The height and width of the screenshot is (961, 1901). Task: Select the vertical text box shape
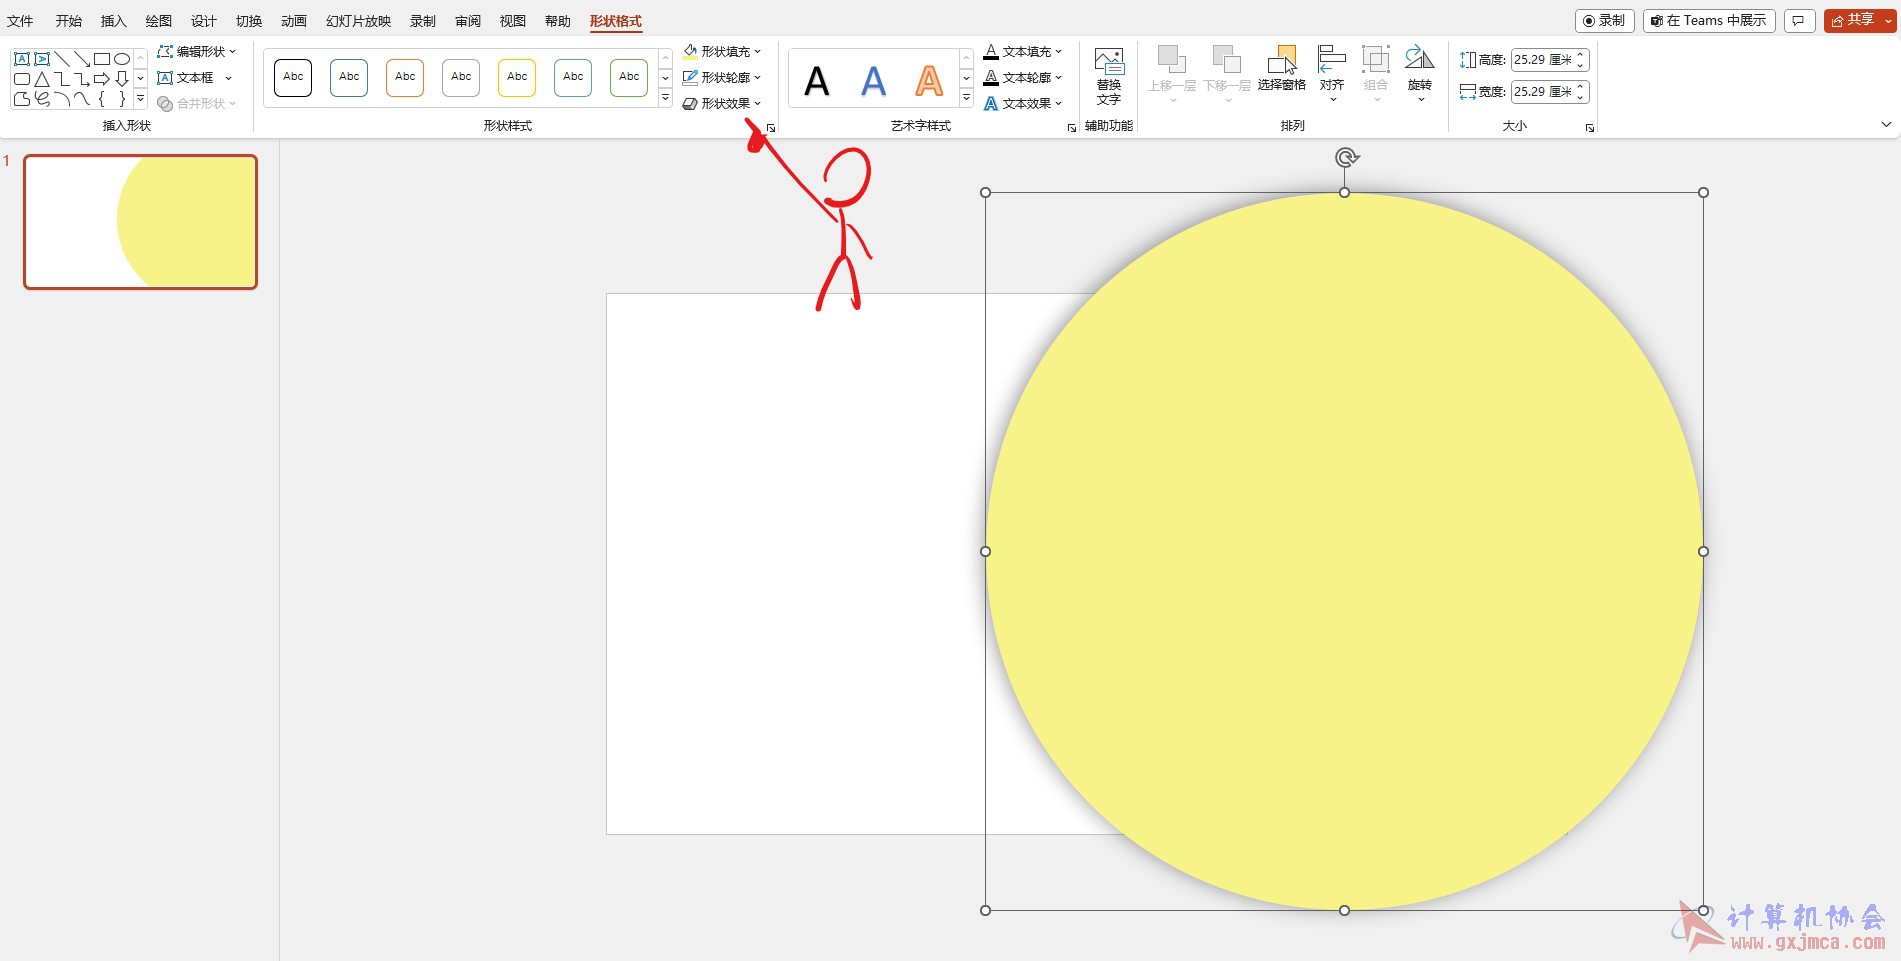[41, 59]
